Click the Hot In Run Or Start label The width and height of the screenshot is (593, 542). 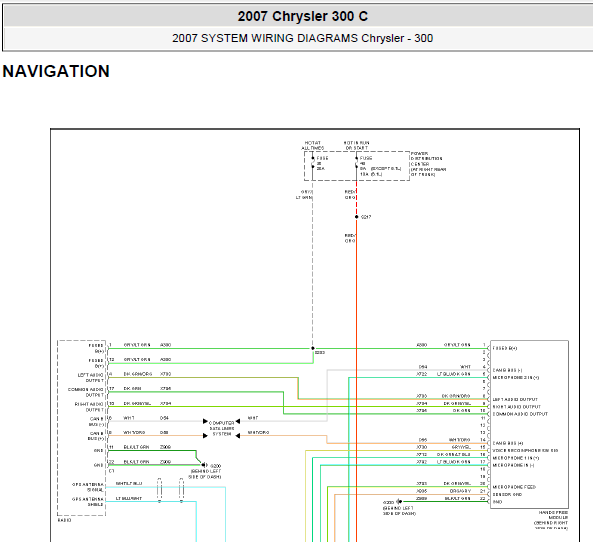[357, 145]
